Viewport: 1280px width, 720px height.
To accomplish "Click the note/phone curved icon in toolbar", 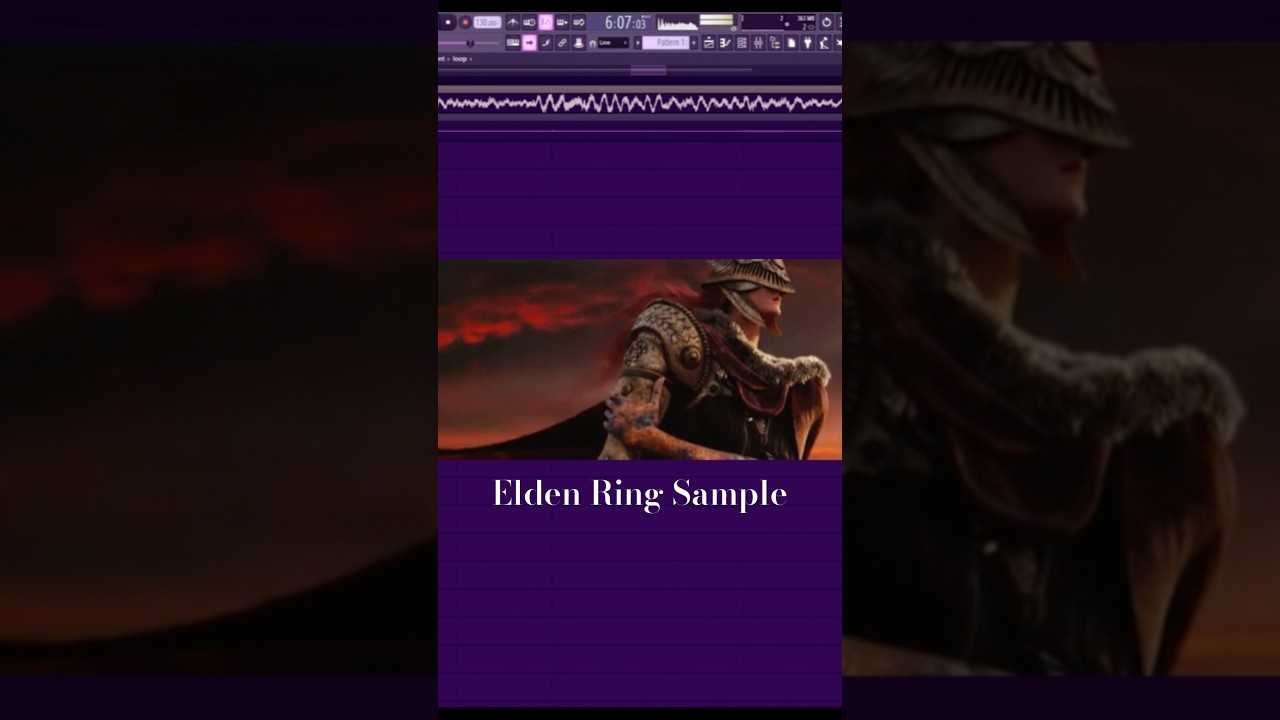I will 545,43.
